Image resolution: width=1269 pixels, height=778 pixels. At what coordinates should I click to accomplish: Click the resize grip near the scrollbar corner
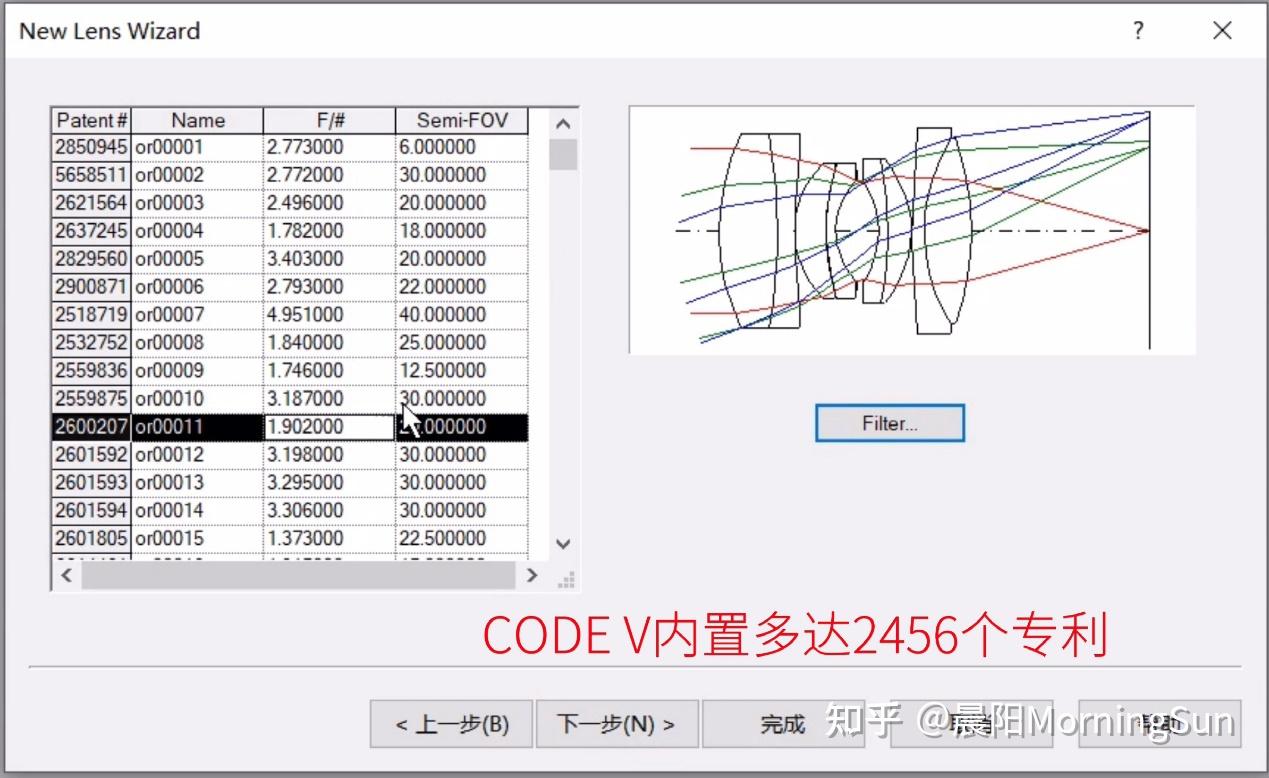566,578
